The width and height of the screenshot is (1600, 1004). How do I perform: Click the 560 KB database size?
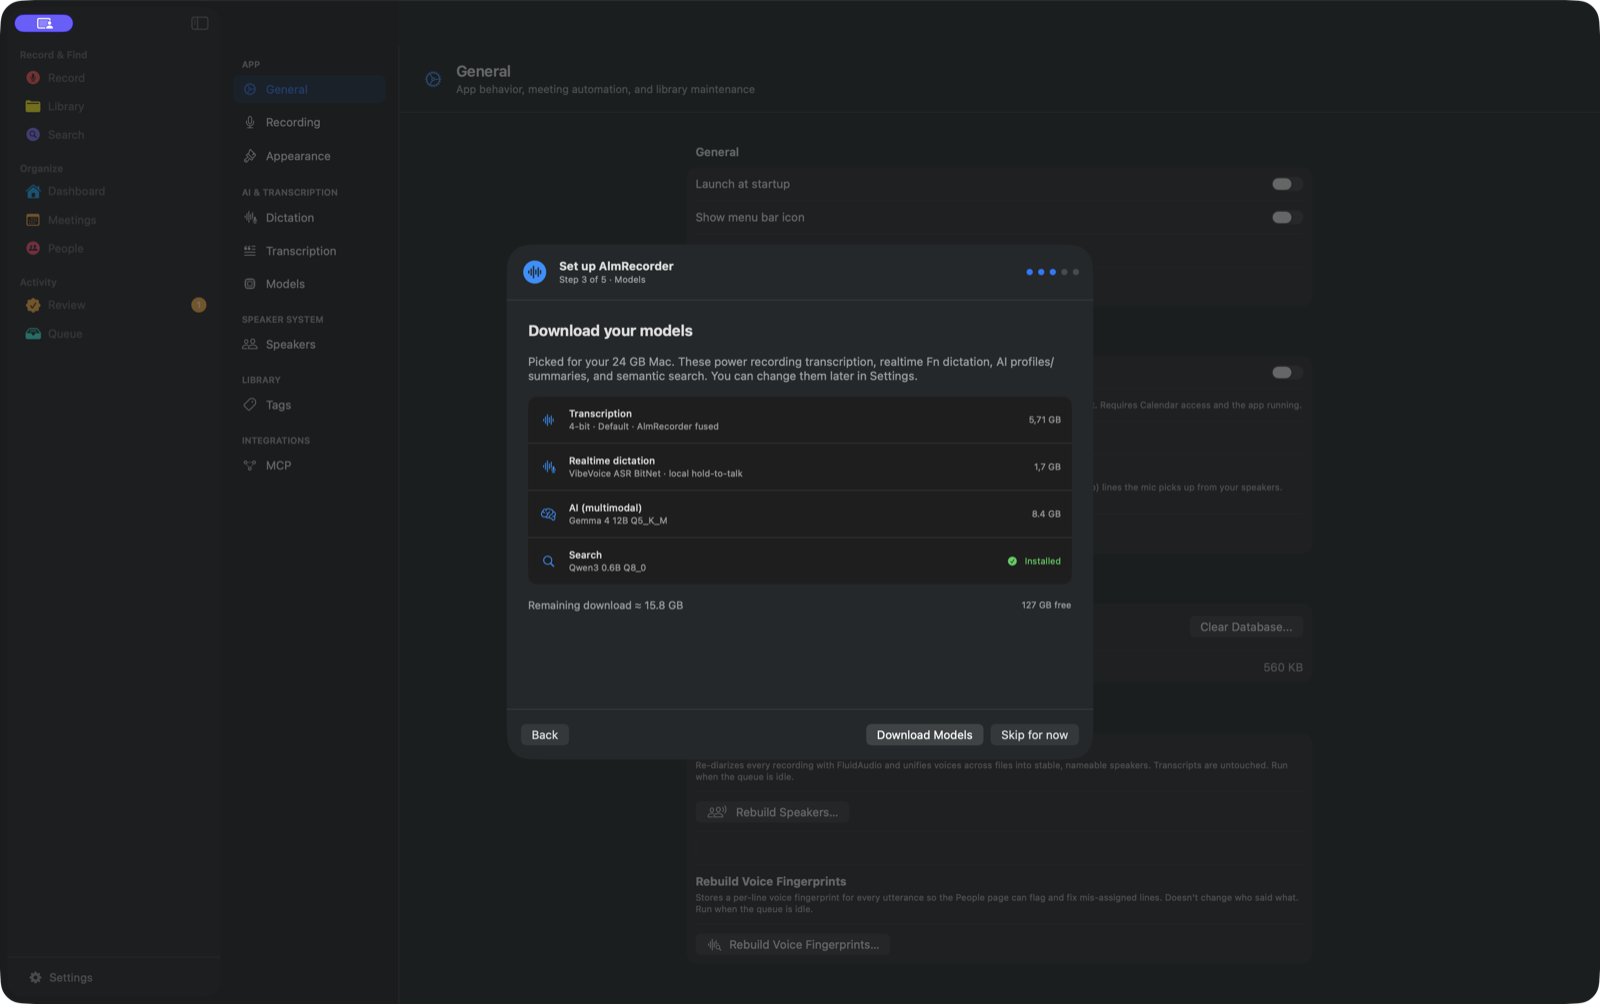[x=1283, y=667]
